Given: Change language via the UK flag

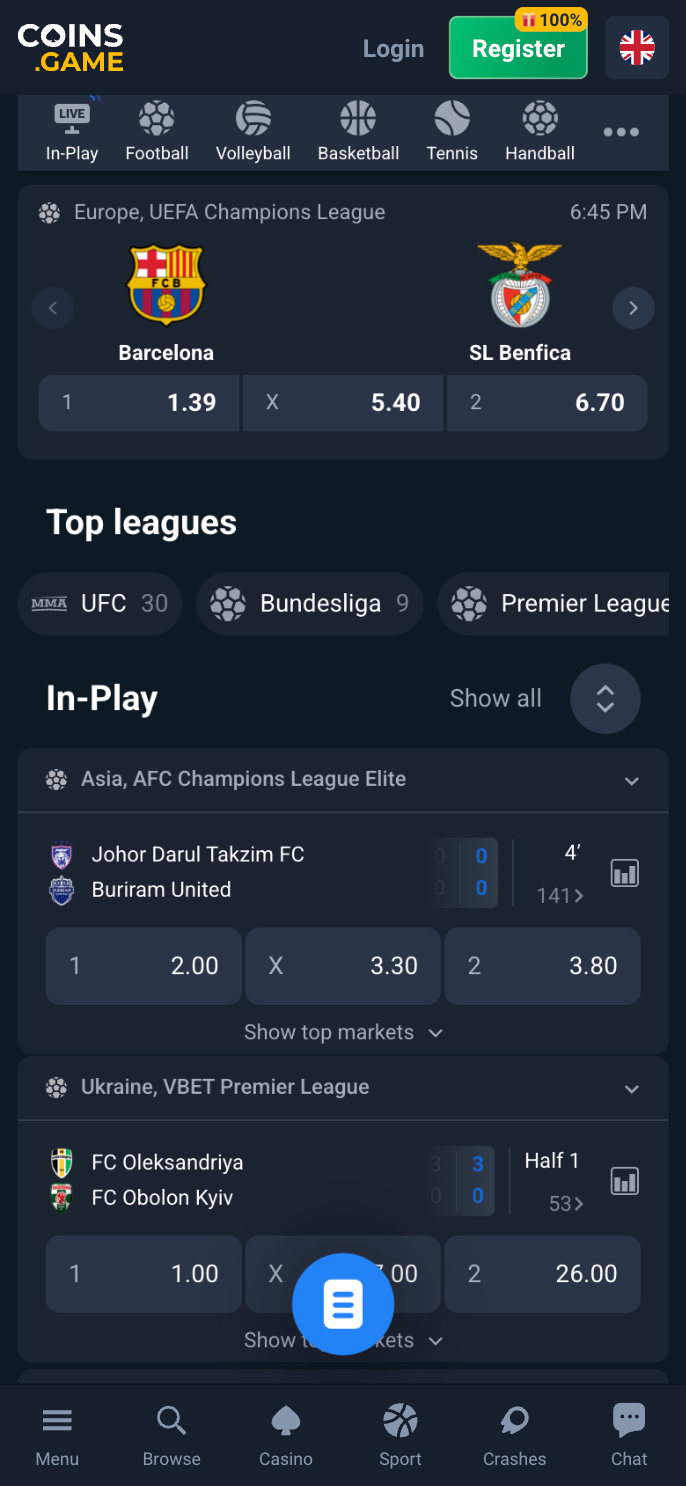Looking at the screenshot, I should 637,48.
